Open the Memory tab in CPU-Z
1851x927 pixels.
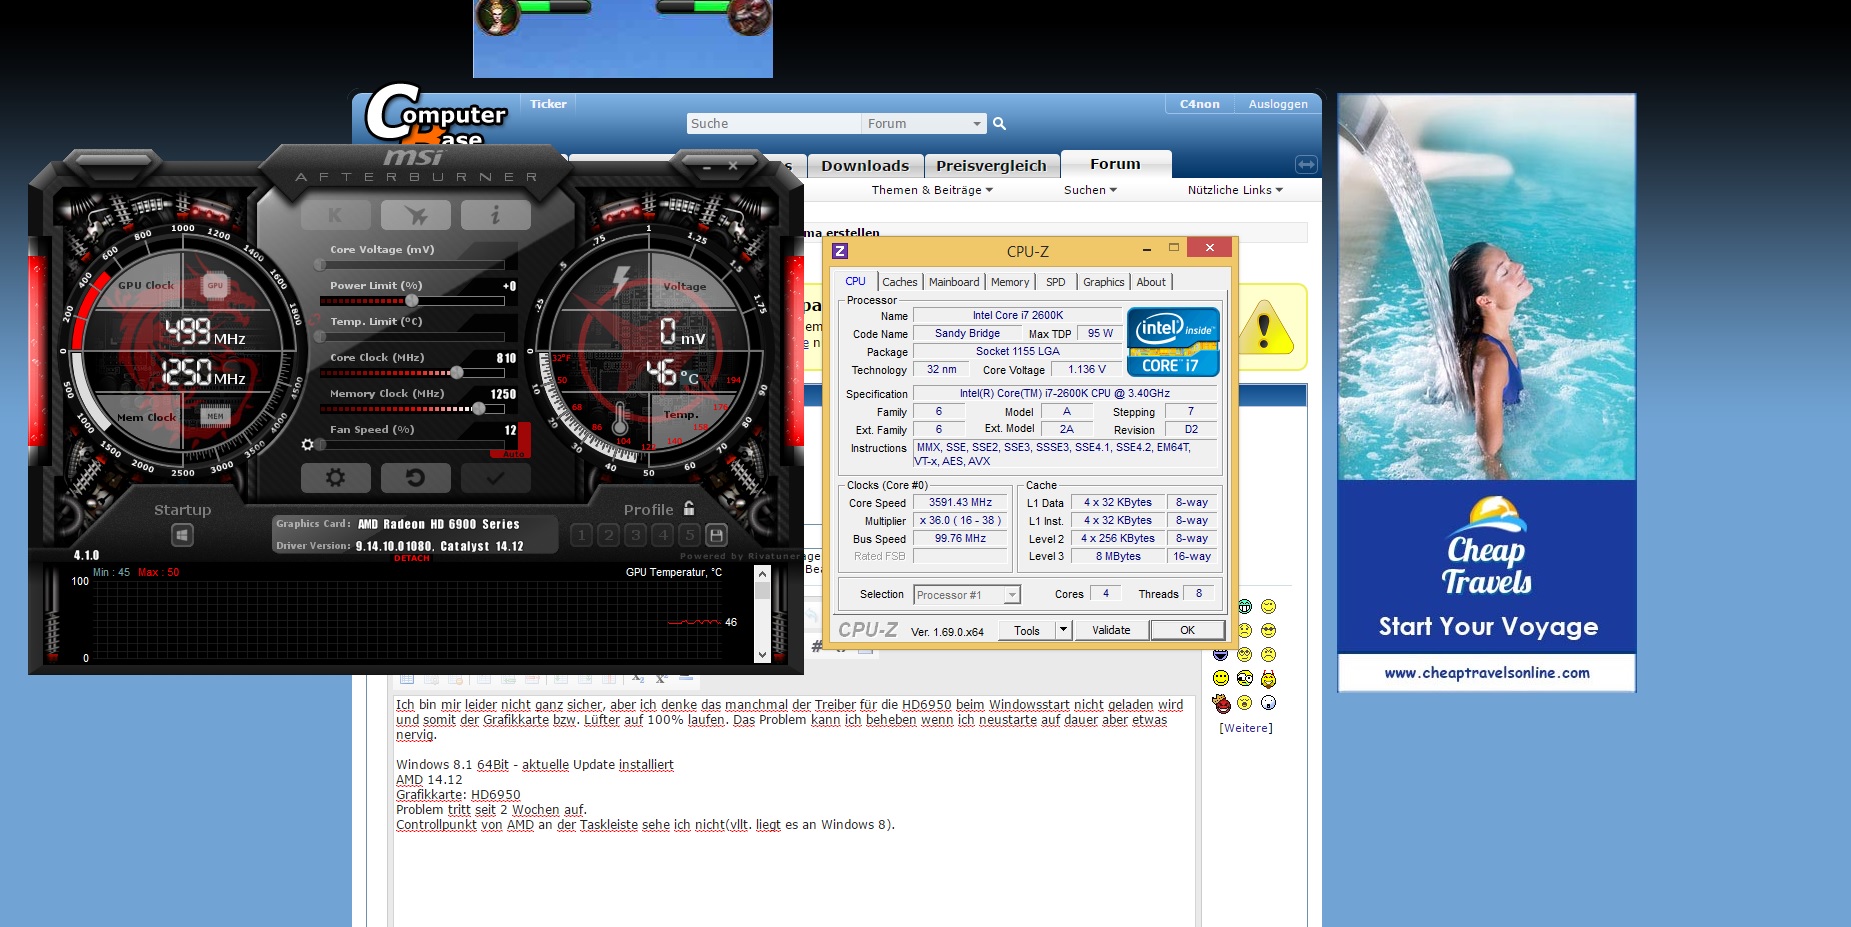tap(1010, 282)
